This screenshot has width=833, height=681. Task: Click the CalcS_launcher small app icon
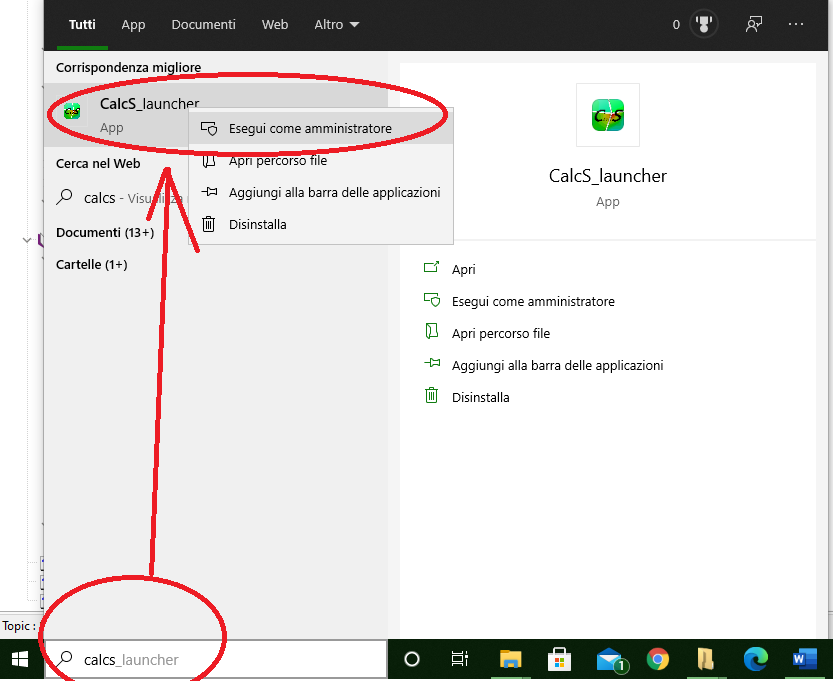(x=72, y=112)
